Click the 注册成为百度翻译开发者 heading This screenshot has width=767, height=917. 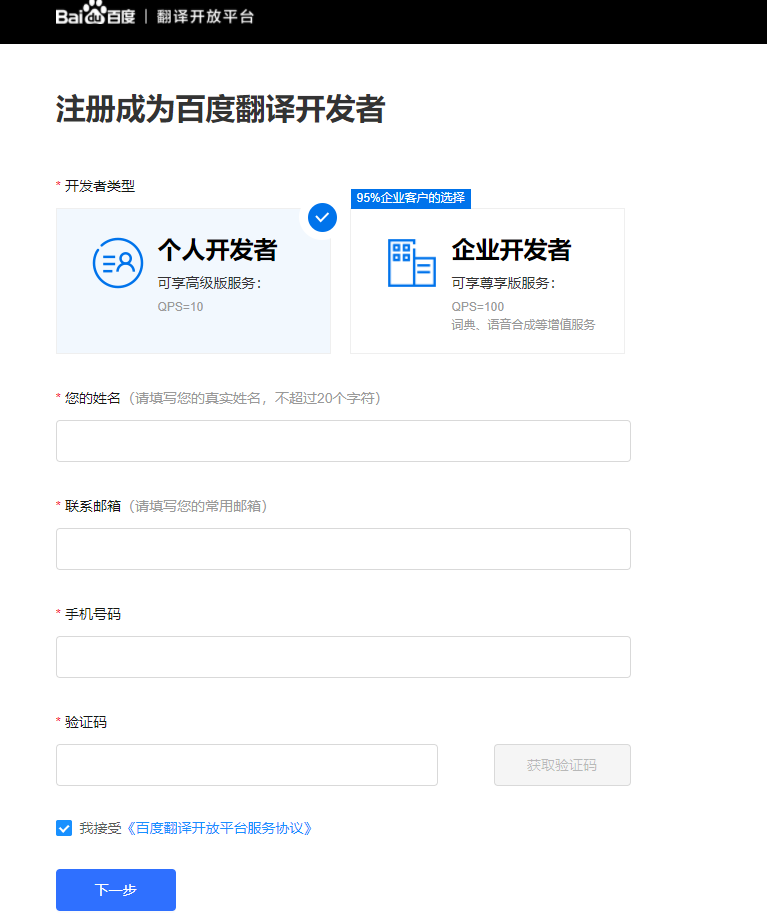[220, 109]
